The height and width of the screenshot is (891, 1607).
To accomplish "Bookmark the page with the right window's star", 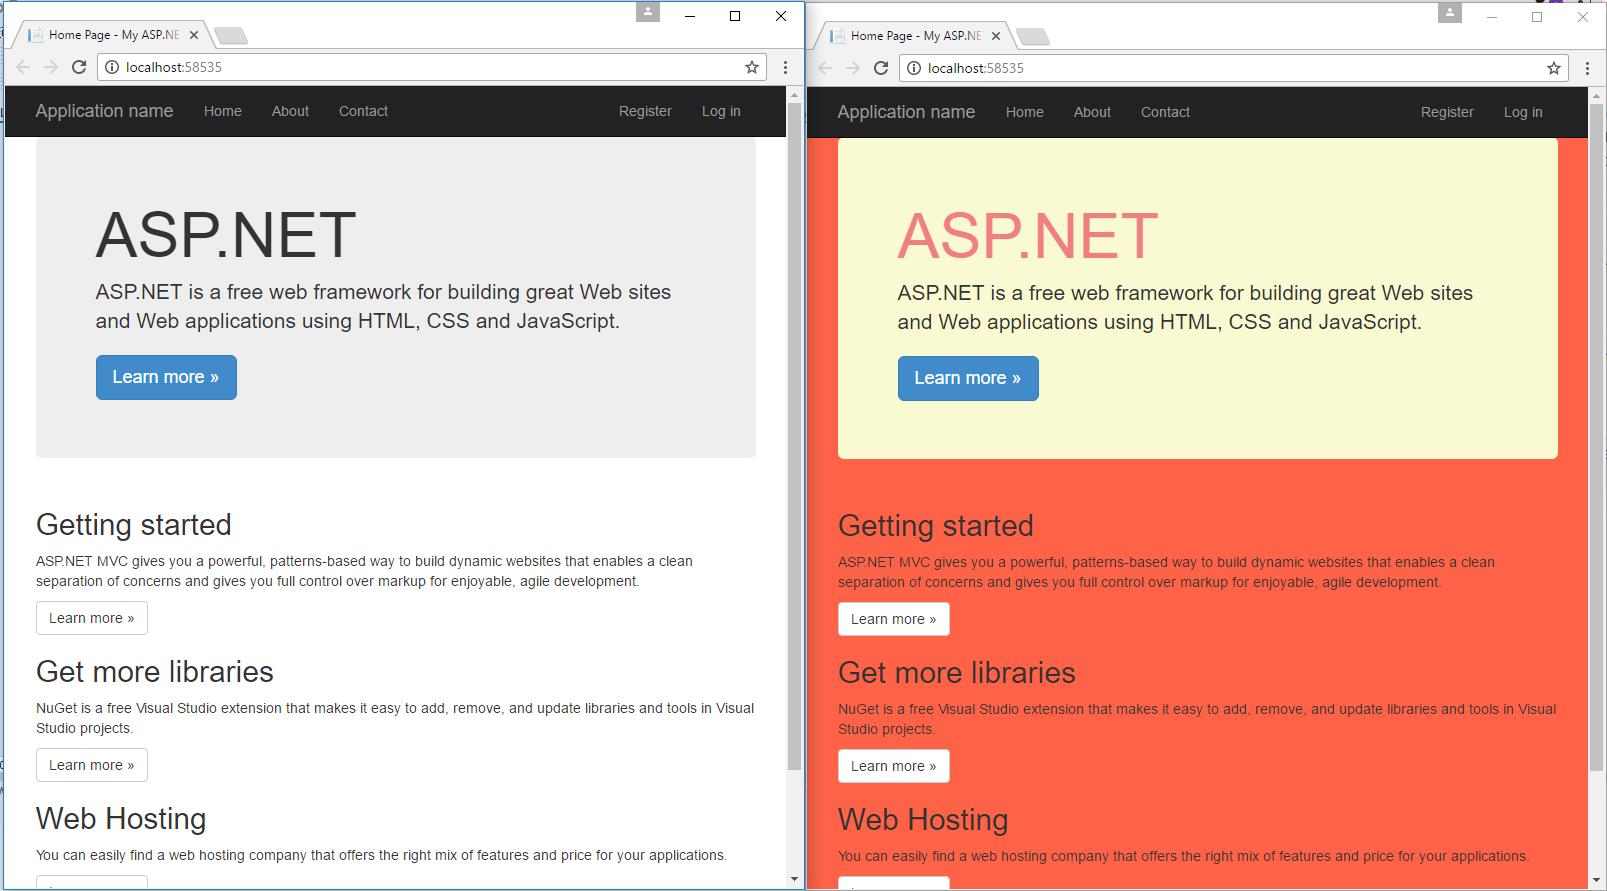I will coord(1554,68).
